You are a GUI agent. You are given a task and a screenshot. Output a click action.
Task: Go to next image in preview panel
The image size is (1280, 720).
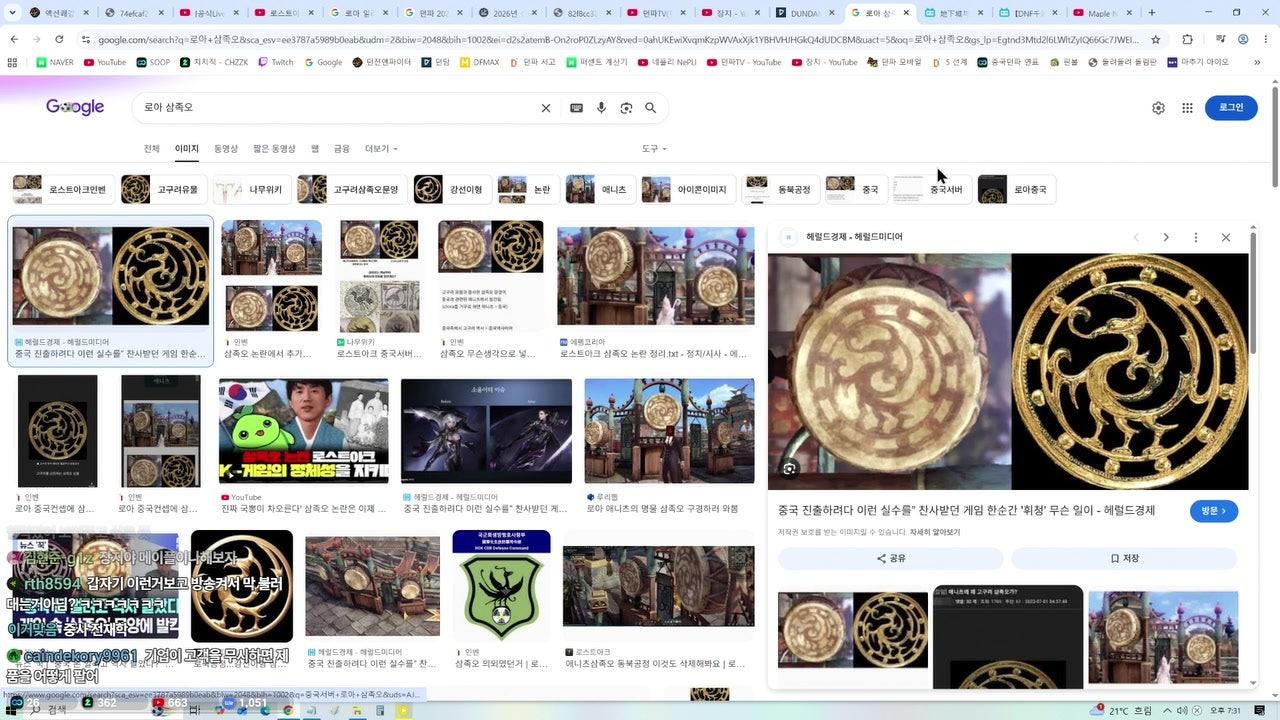tap(1166, 237)
